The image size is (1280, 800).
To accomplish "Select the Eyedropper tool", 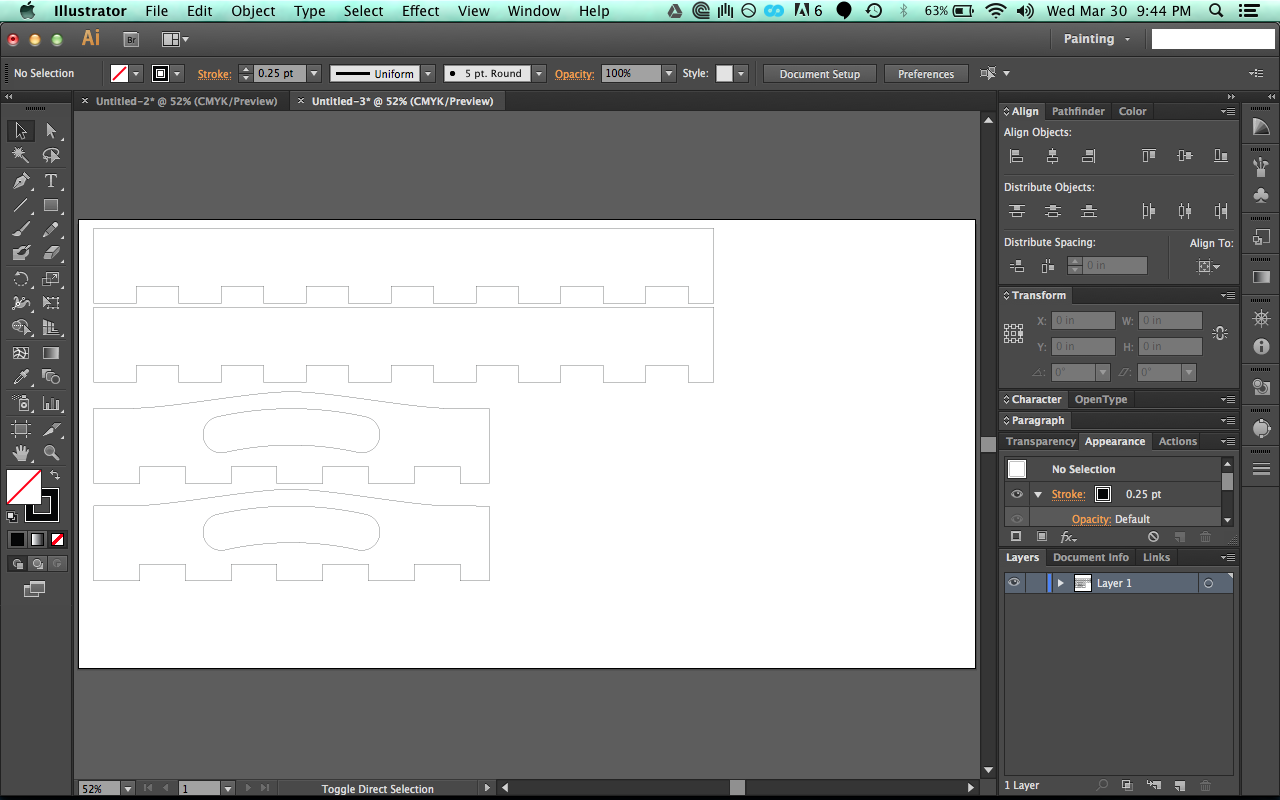I will pyautogui.click(x=21, y=378).
